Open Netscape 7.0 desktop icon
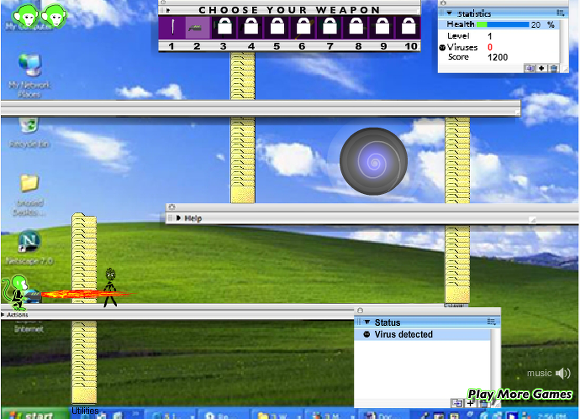580x419 pixels. (x=29, y=247)
